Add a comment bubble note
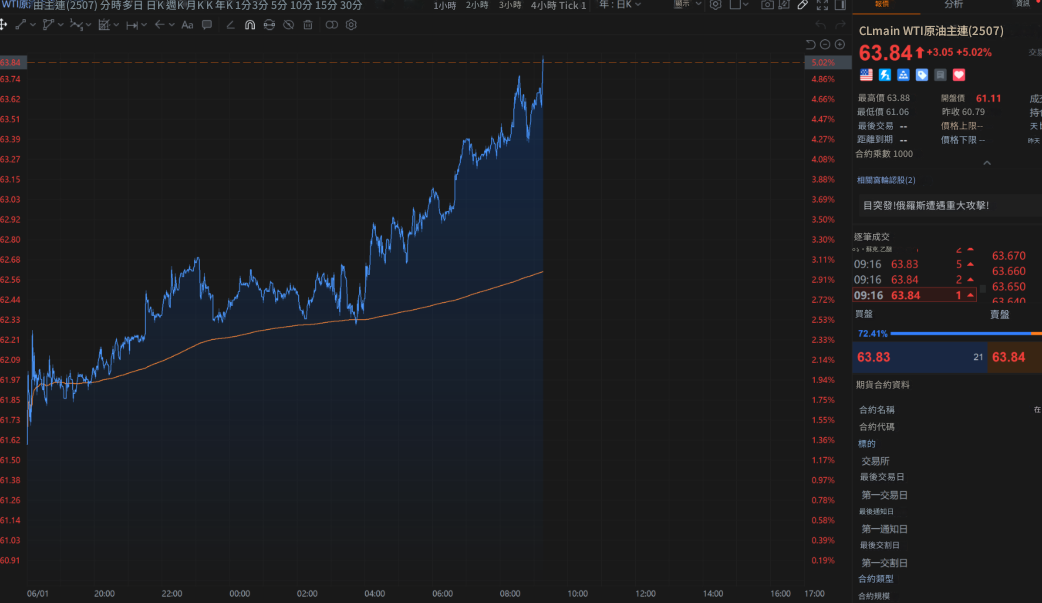1042x603 pixels. 207,25
